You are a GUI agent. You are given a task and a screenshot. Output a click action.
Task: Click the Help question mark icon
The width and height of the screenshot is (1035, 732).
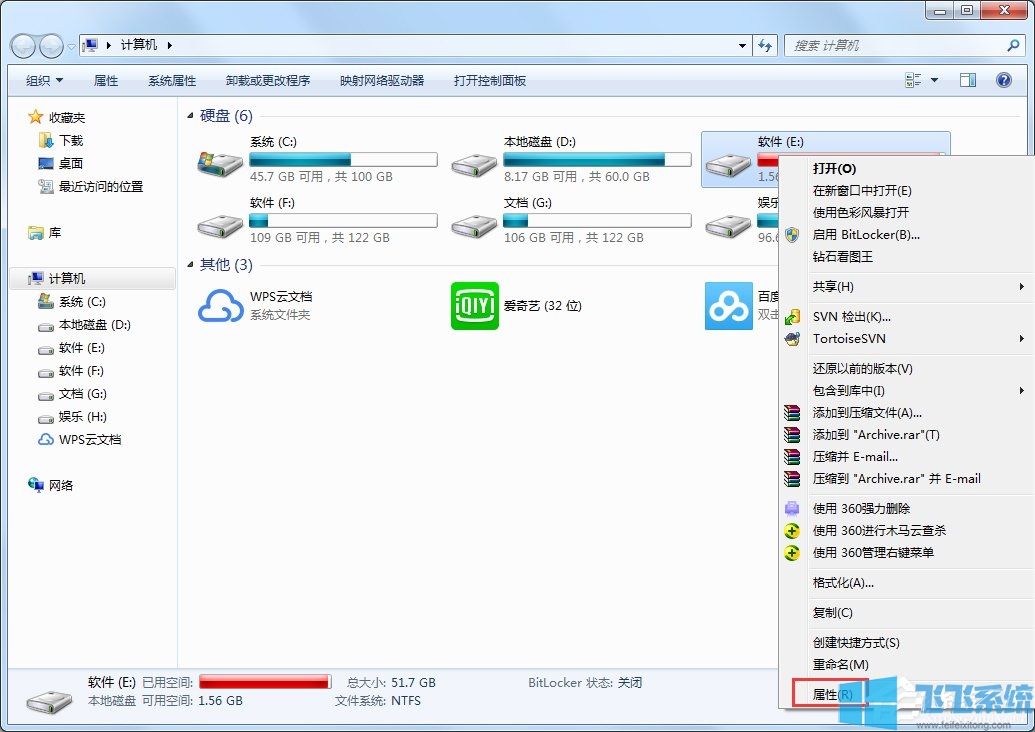[x=1003, y=80]
